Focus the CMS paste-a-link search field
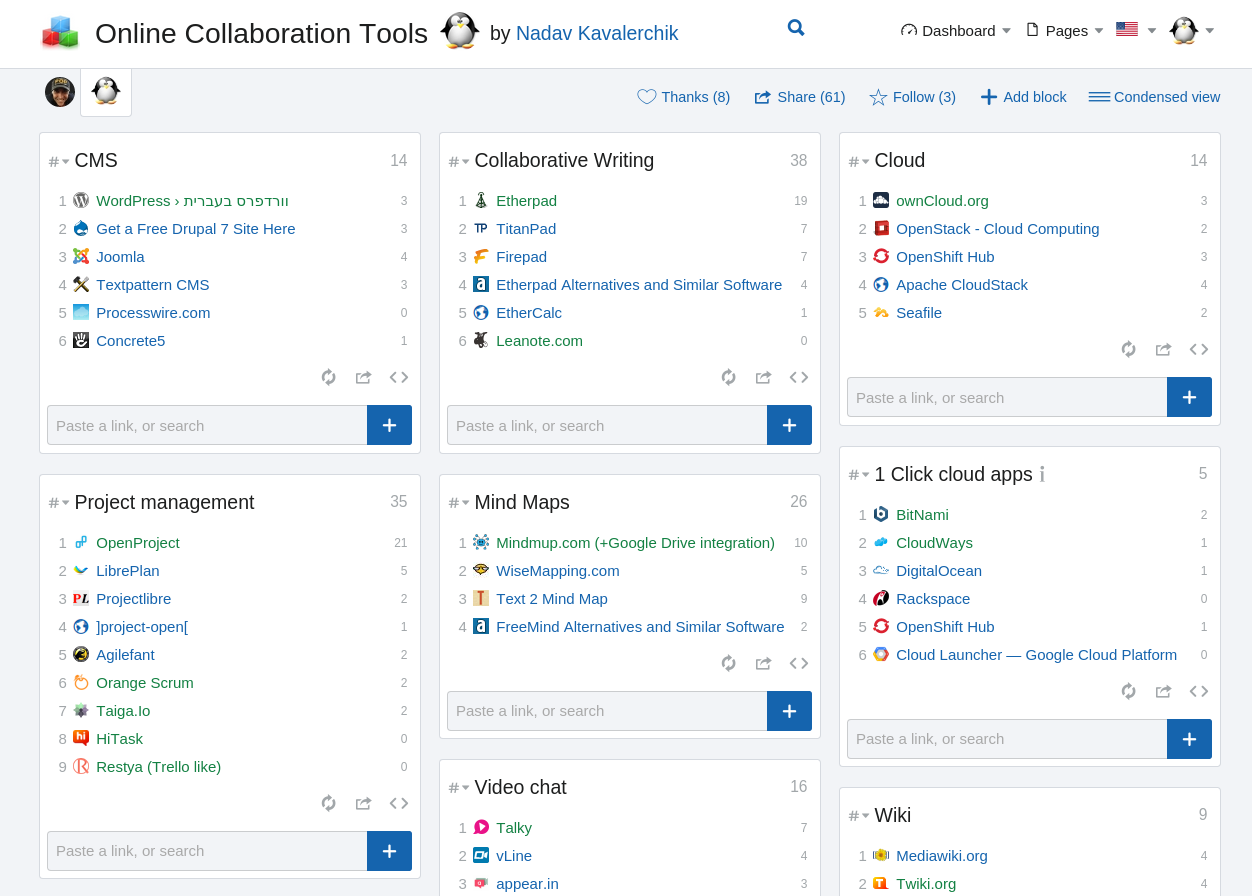1252x896 pixels. 207,425
